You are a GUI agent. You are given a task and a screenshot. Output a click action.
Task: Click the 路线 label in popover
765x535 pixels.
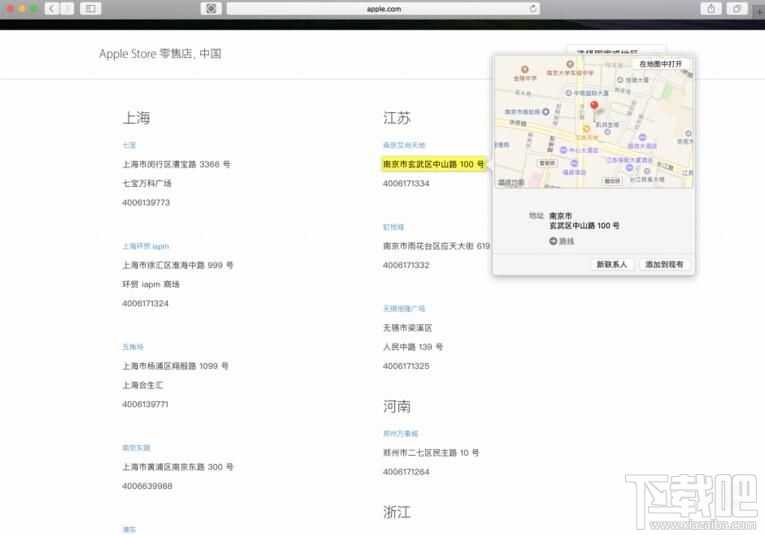pos(566,241)
